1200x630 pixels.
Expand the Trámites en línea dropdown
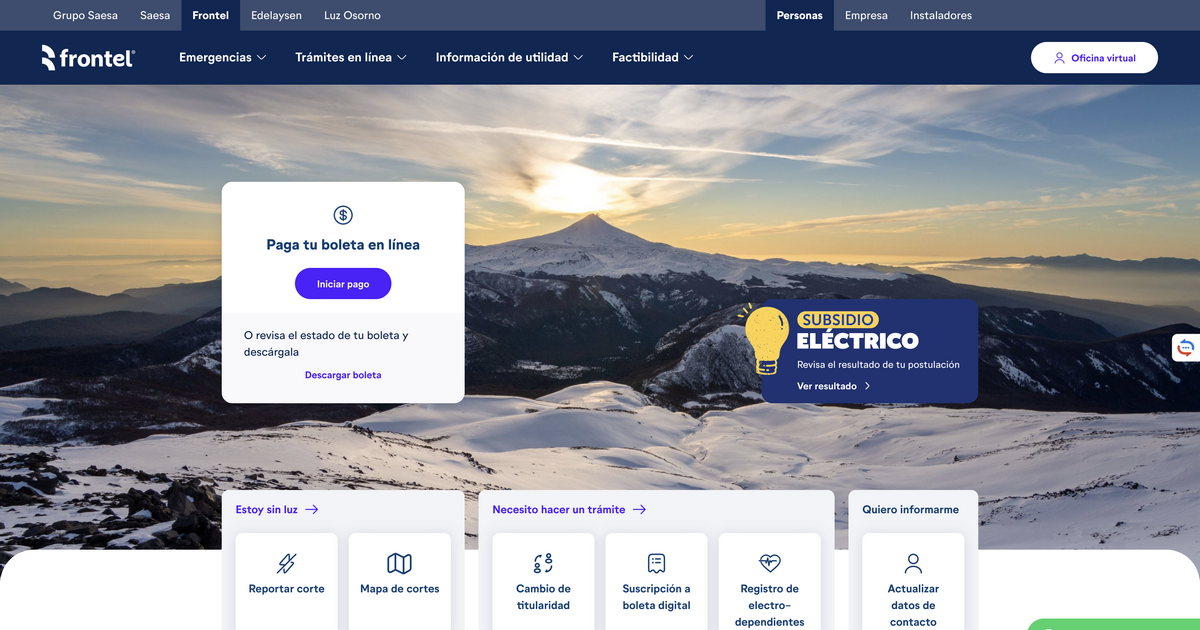(351, 58)
